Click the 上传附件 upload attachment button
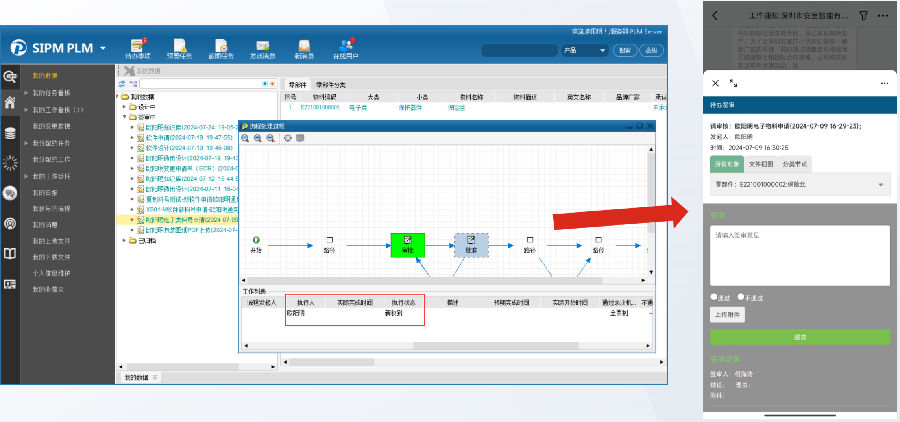 726,314
